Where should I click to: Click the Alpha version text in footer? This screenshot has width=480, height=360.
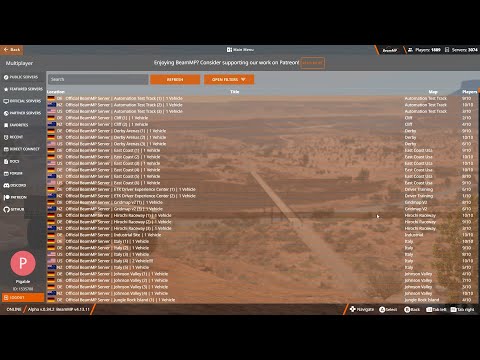pyautogui.click(x=59, y=309)
